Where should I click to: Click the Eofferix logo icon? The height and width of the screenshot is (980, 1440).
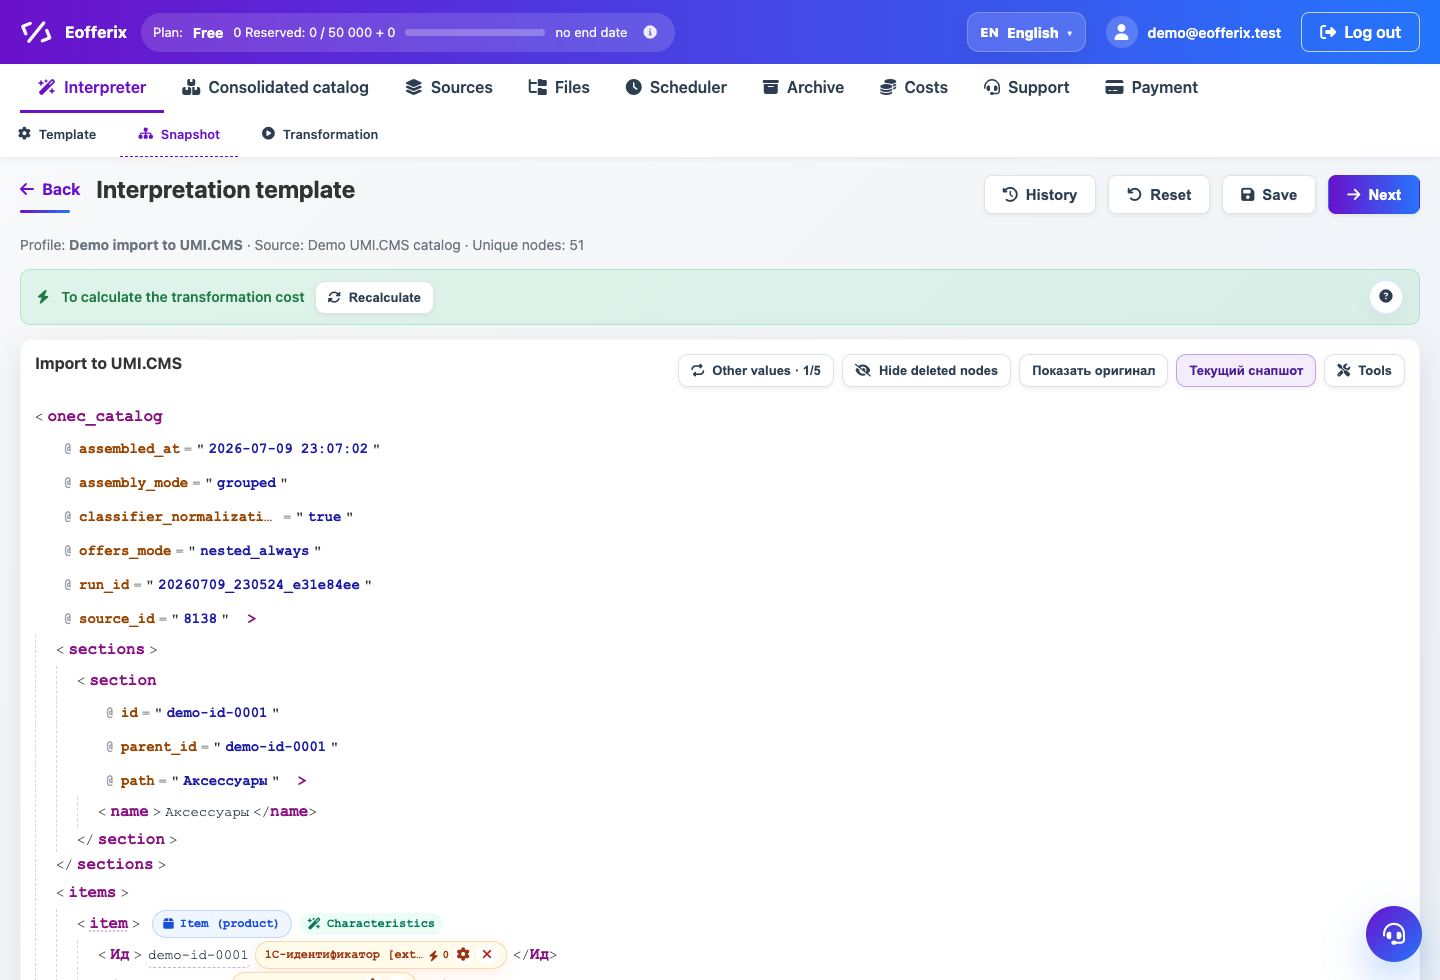click(36, 32)
